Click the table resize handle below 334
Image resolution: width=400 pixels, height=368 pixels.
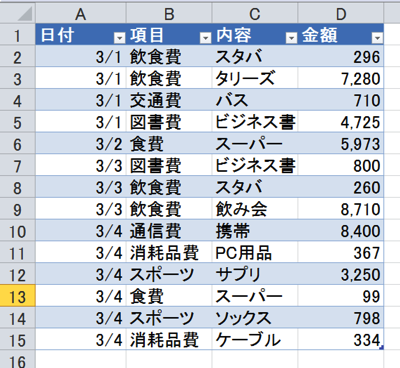pyautogui.click(x=382, y=348)
